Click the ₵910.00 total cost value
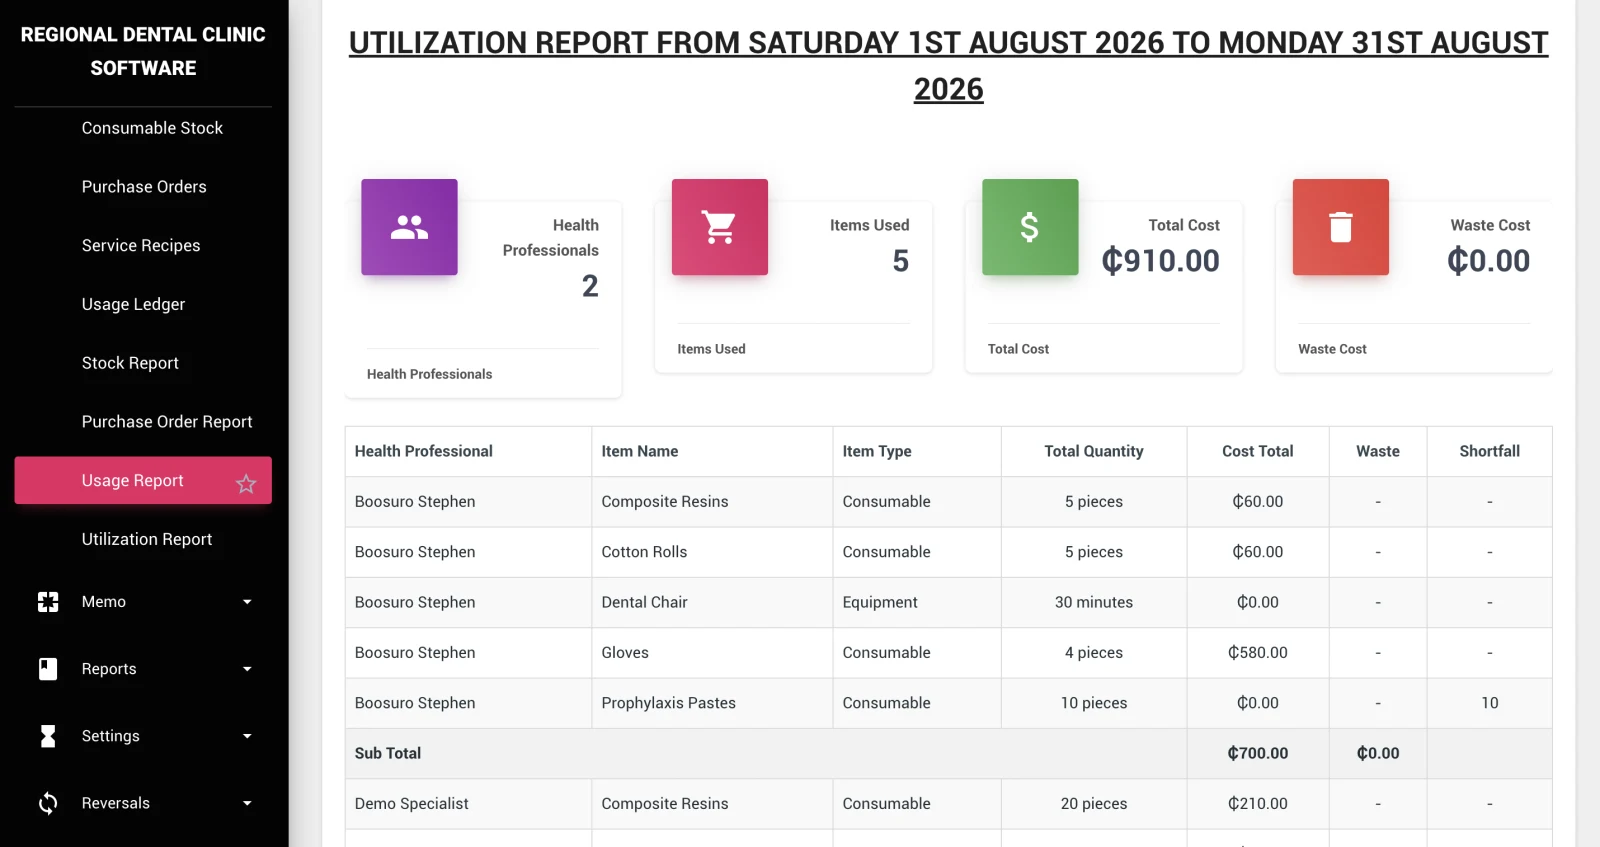This screenshot has height=847, width=1600. coord(1160,261)
